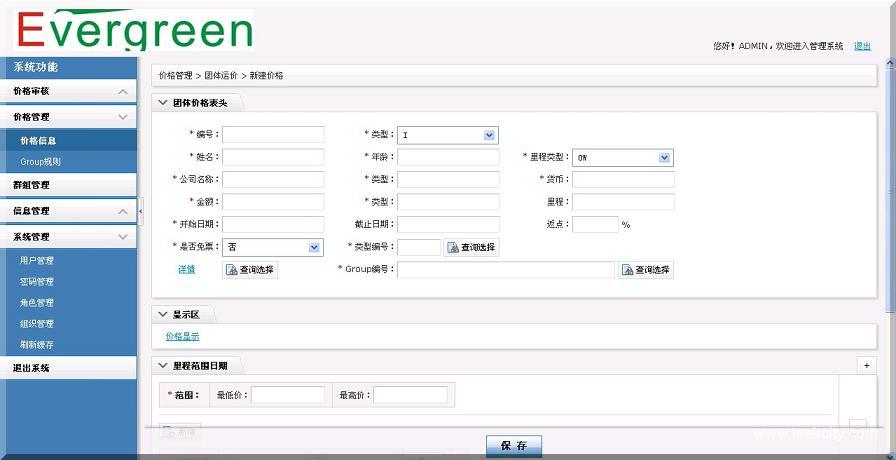Collapse the 显示区 section chevron
The image size is (896, 460).
click(x=163, y=315)
